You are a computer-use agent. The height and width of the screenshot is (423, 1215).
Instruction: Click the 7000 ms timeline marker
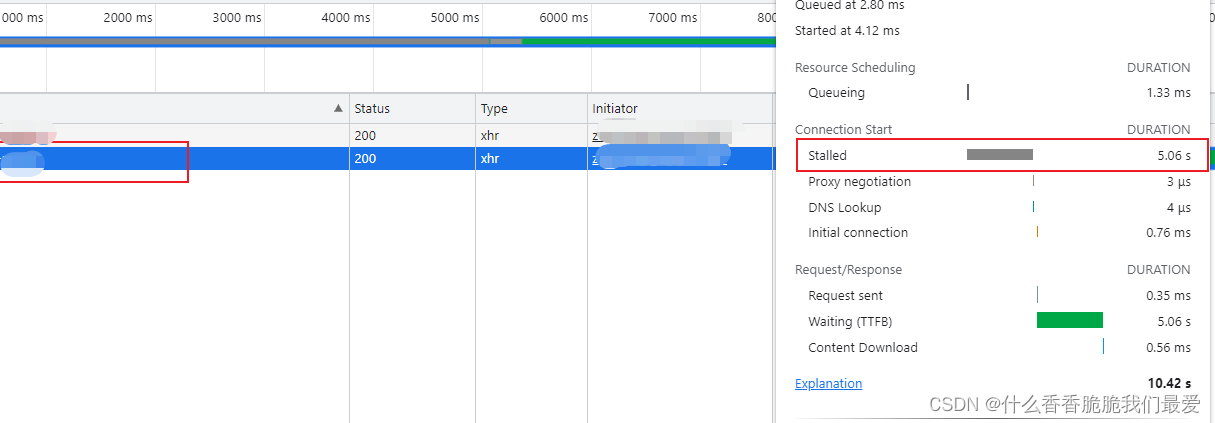tap(673, 18)
